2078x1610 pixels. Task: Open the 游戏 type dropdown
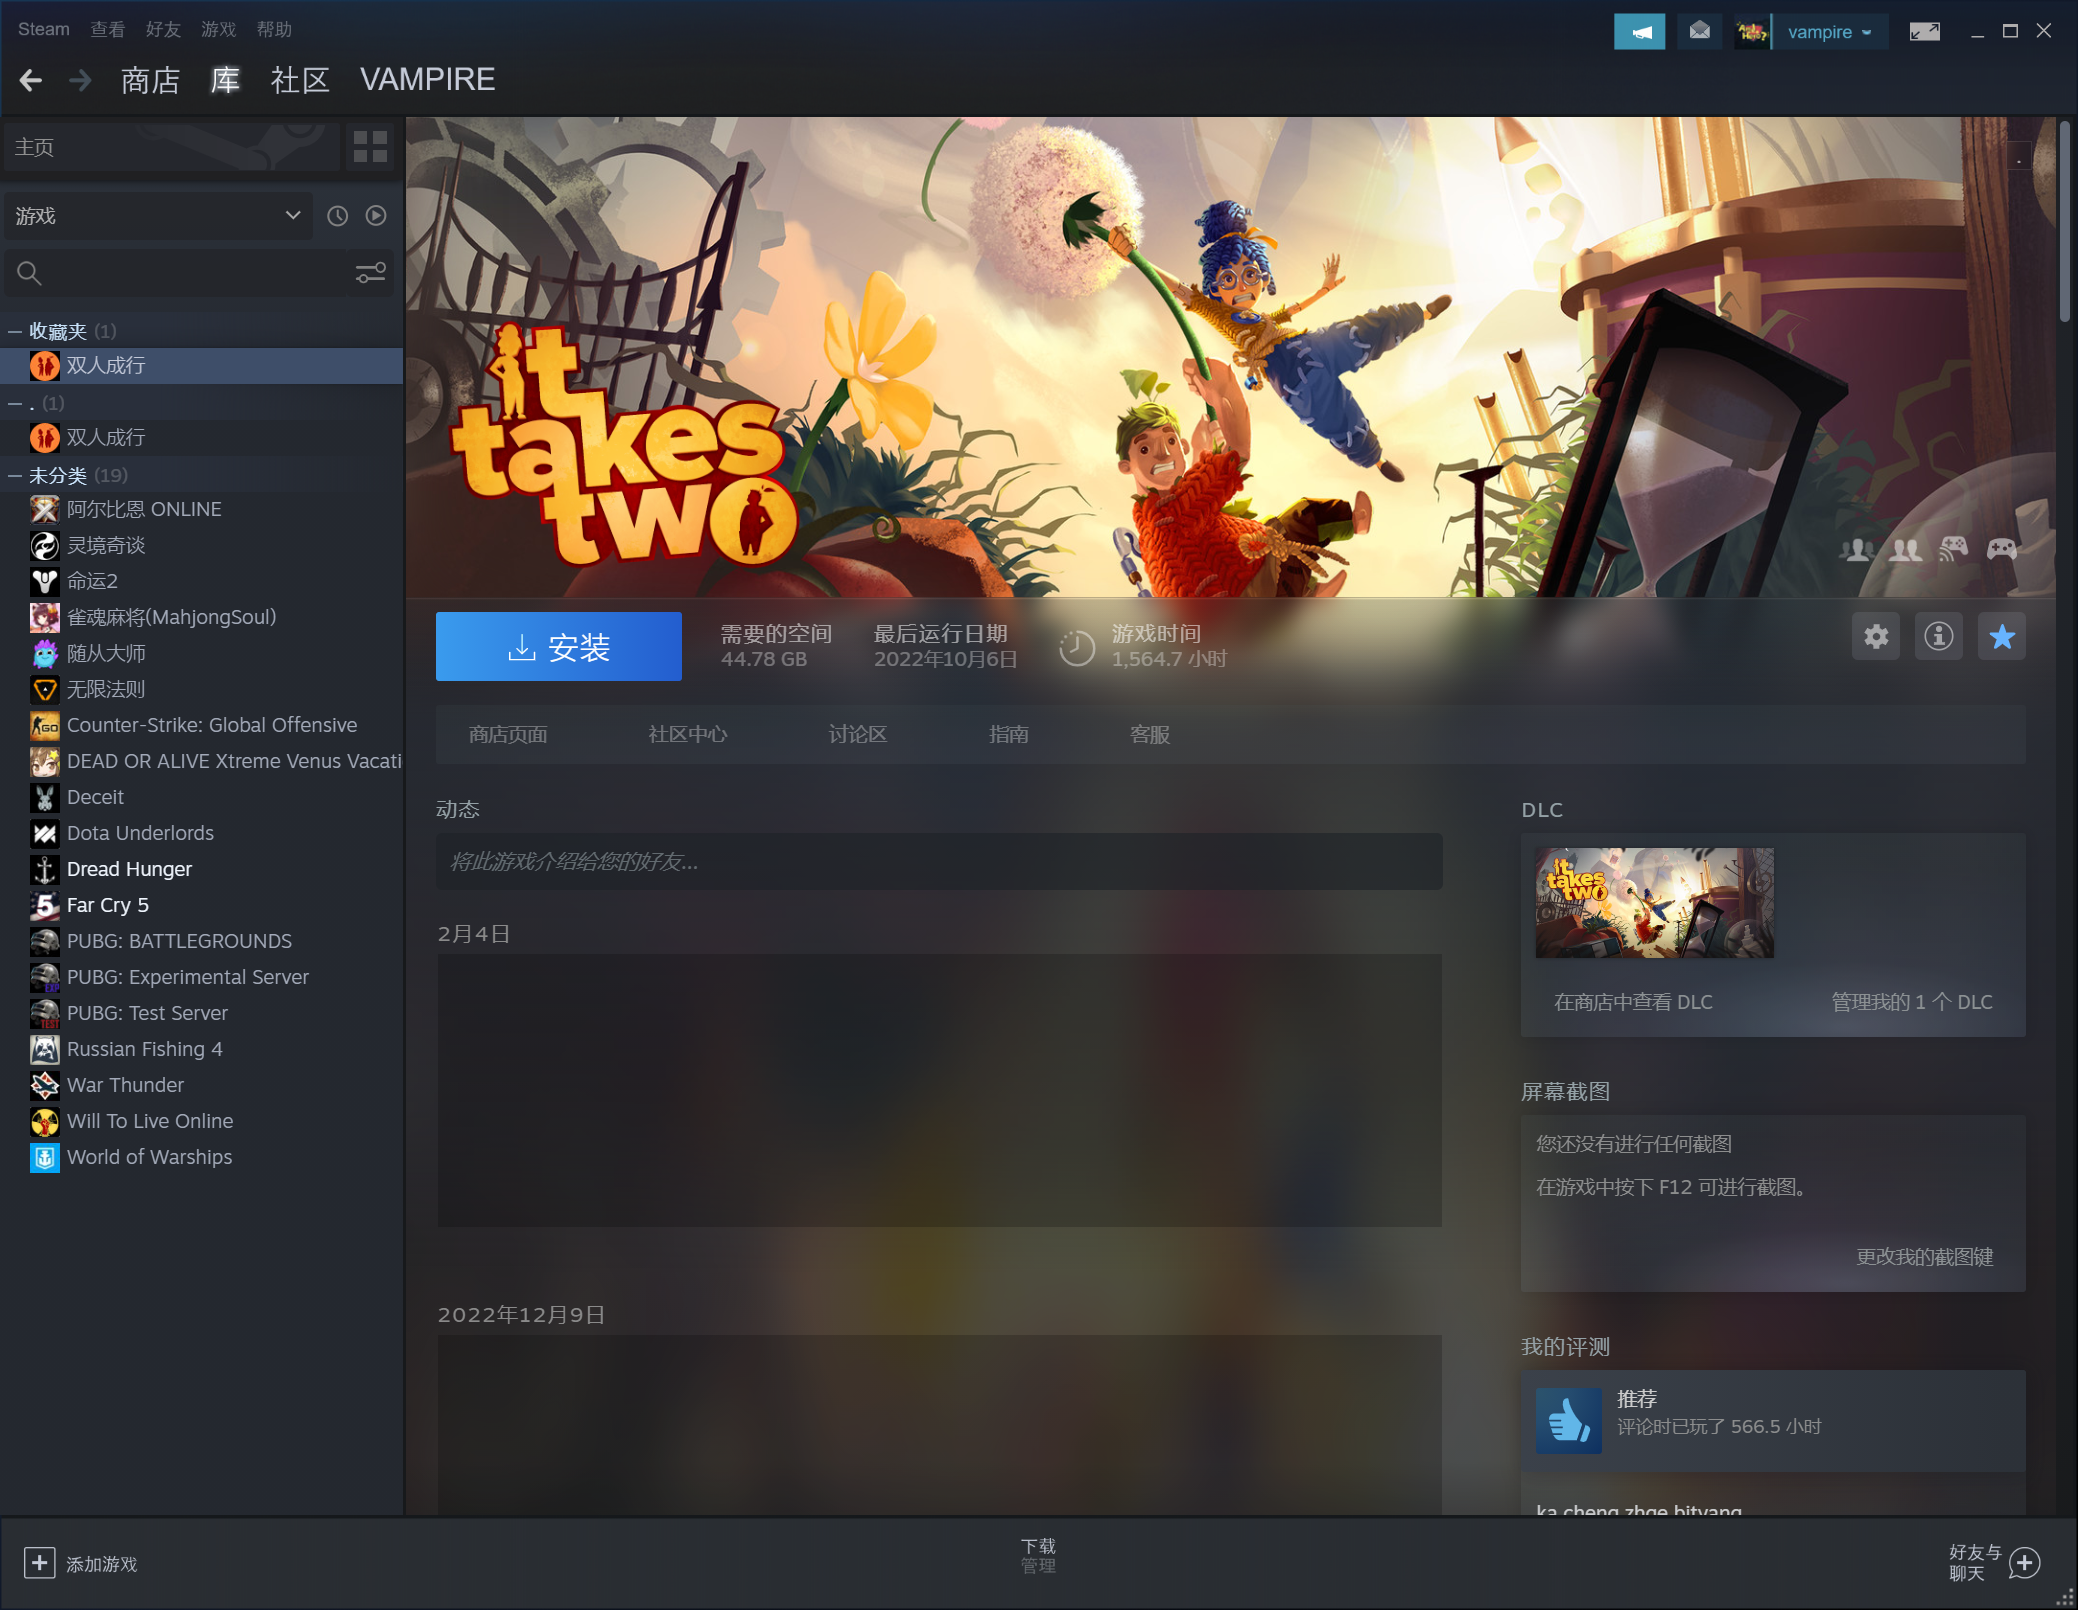[158, 216]
